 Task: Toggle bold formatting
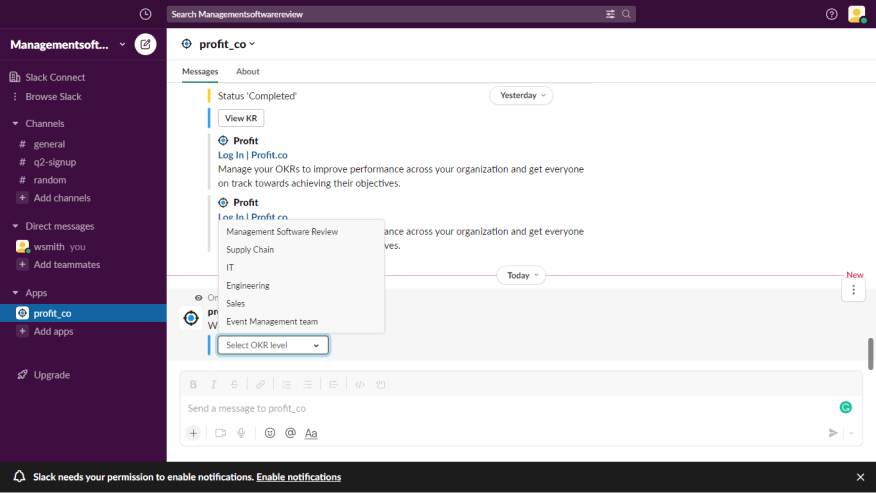193,385
